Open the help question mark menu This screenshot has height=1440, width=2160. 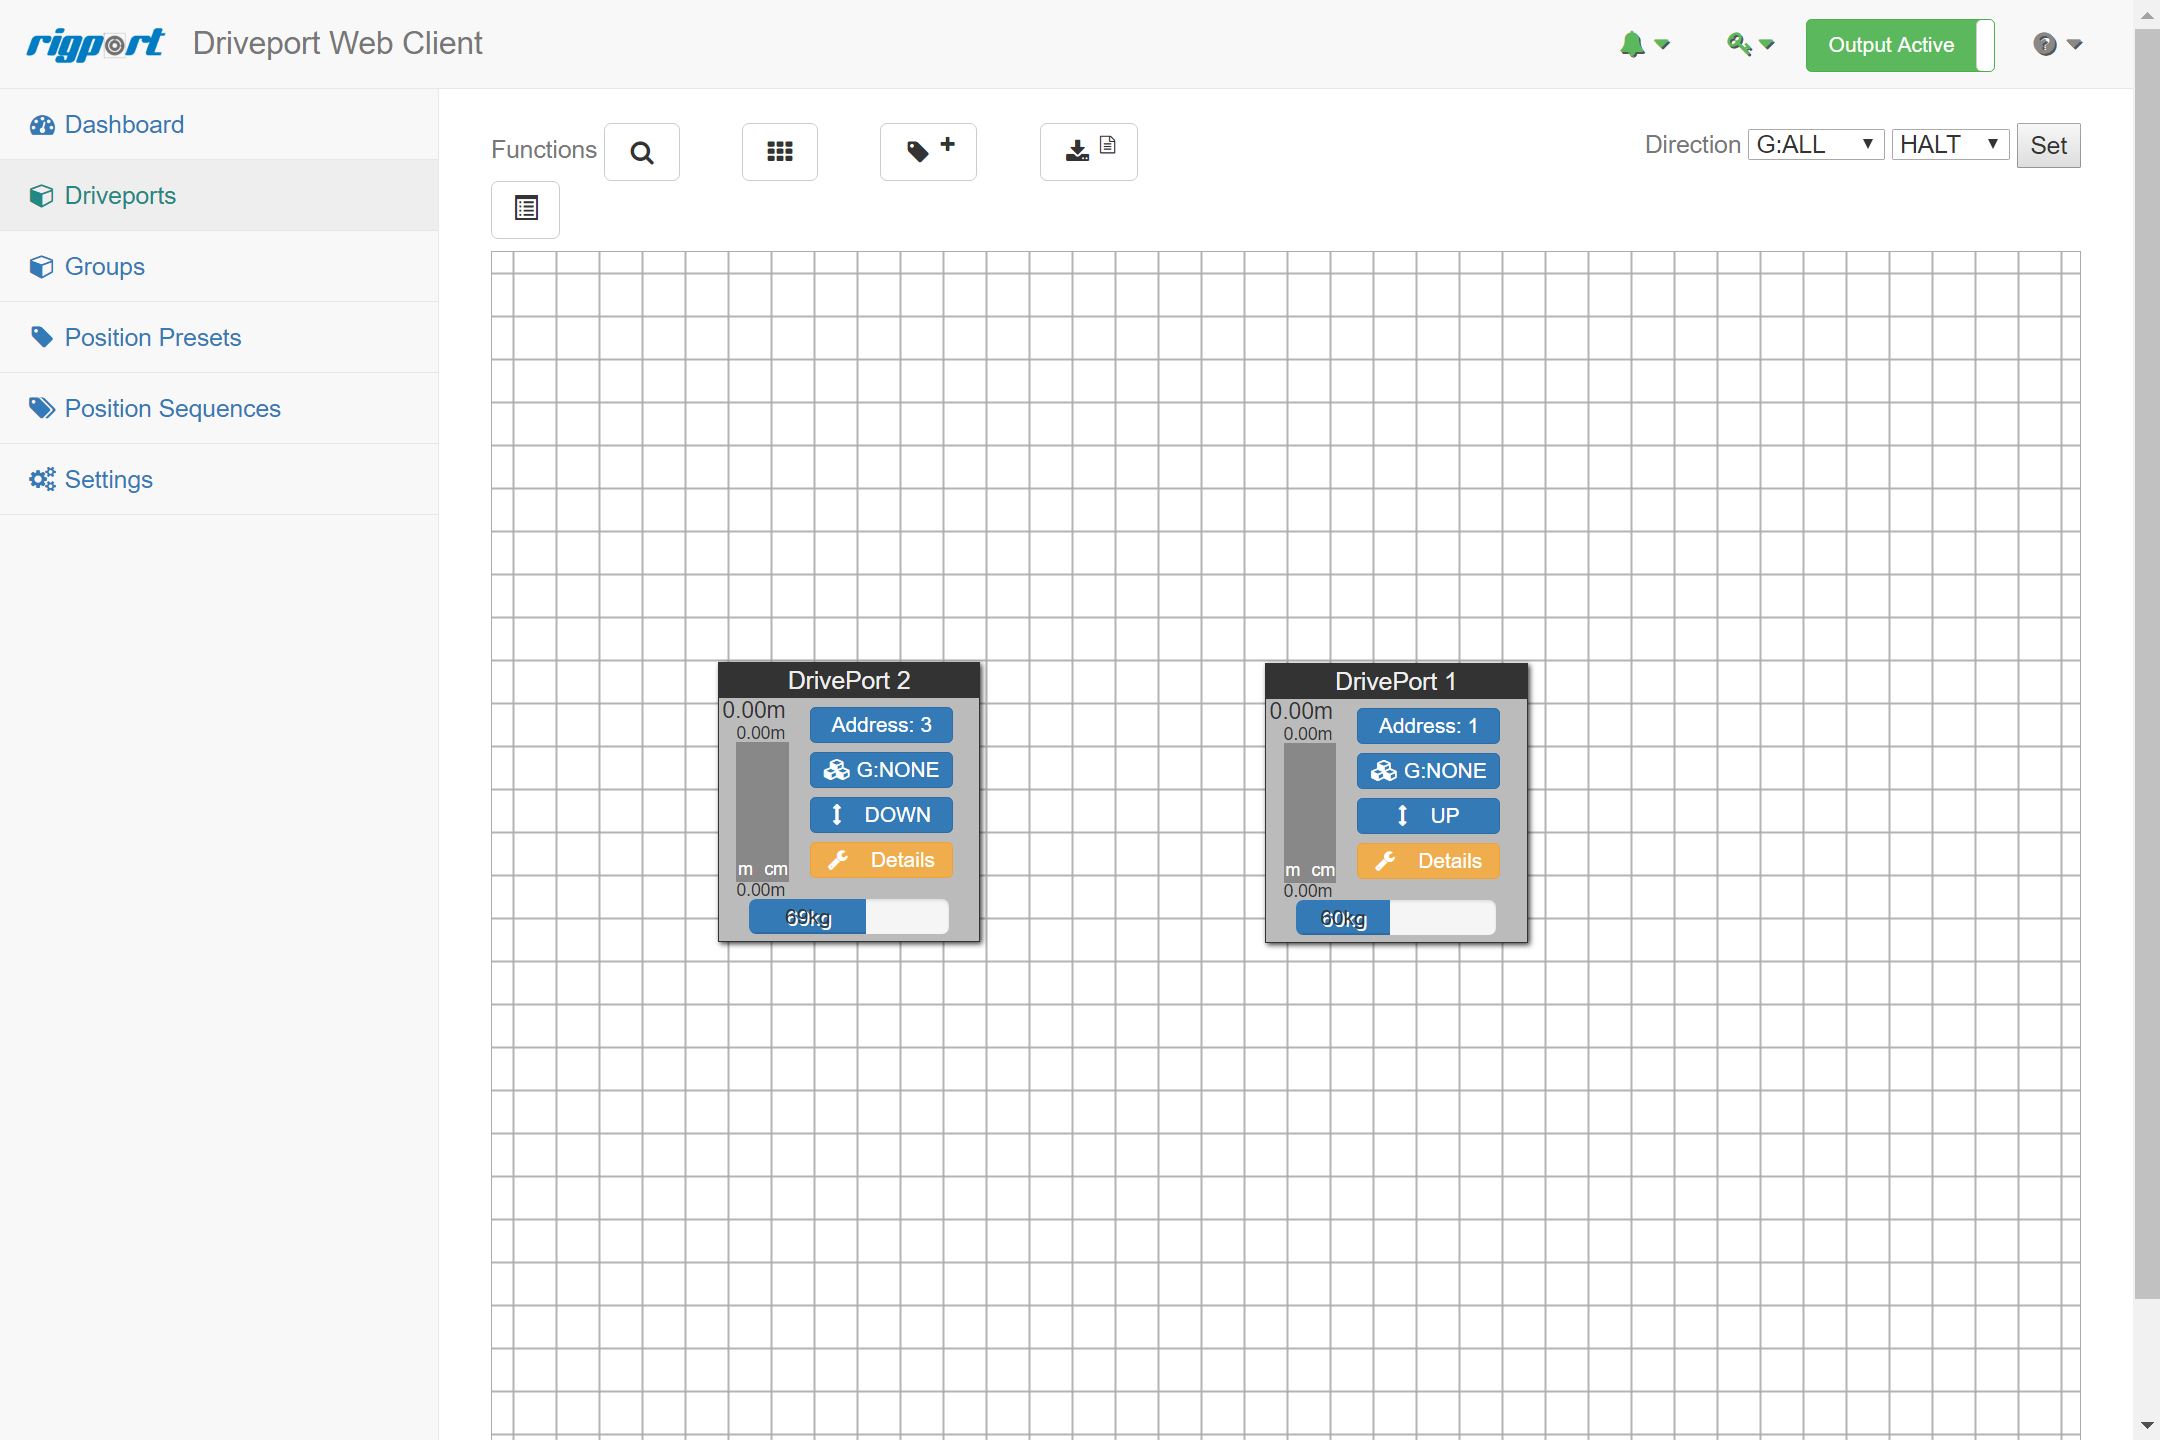(x=2057, y=45)
